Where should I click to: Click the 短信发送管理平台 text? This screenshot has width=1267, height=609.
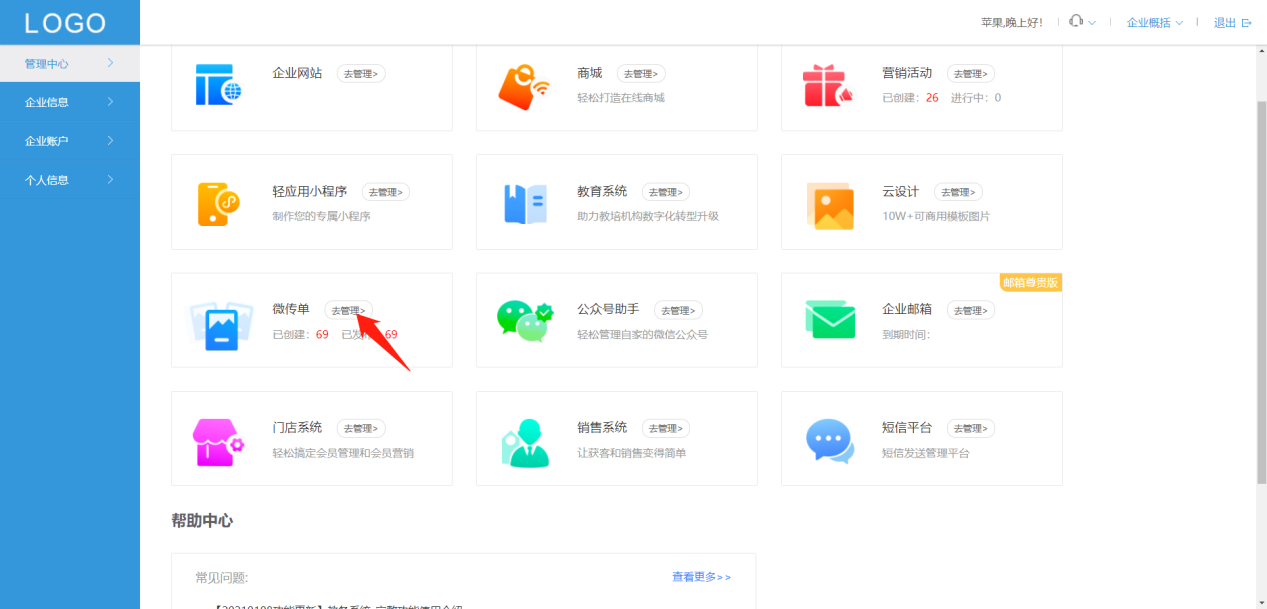point(926,453)
